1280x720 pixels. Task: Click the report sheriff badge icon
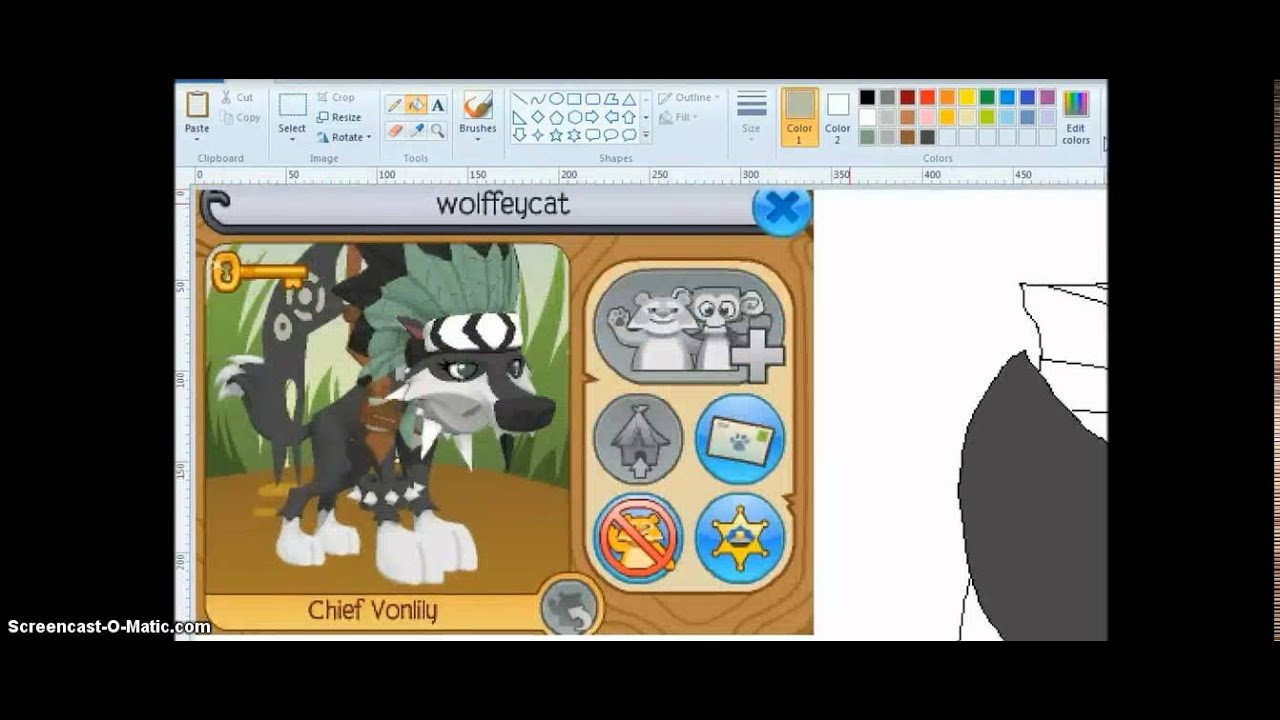740,538
